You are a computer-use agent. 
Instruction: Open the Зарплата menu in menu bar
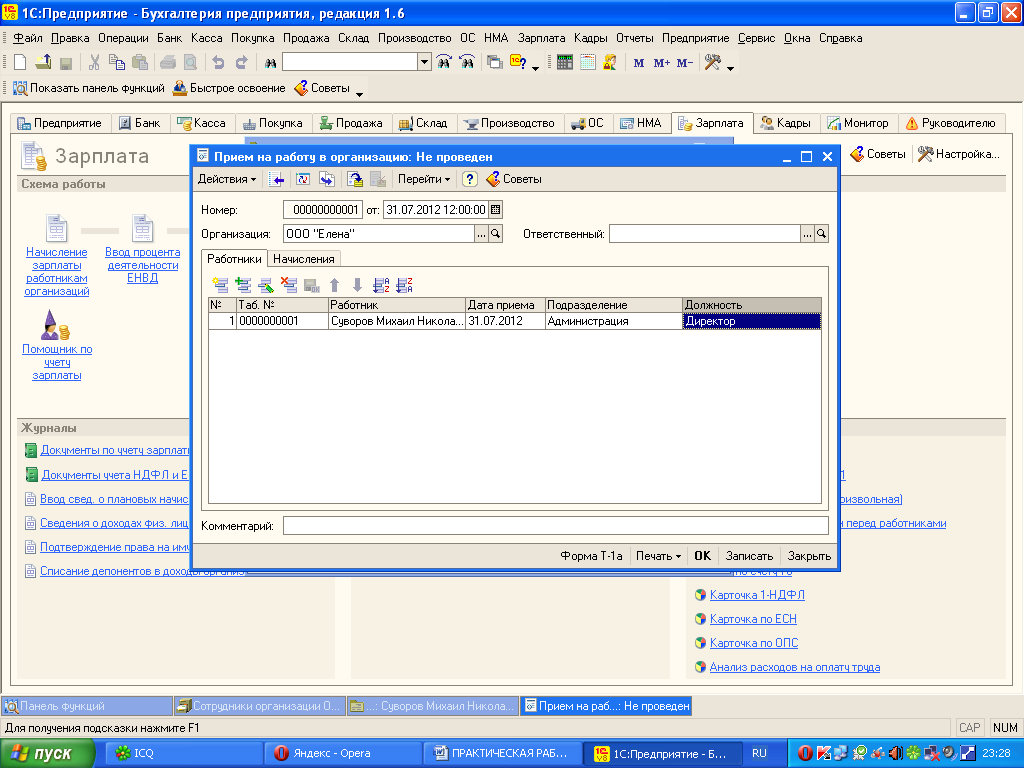click(x=541, y=38)
